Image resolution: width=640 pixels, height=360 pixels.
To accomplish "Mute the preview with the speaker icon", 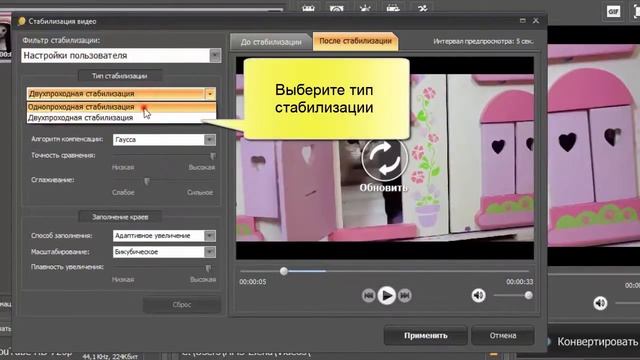I will (x=478, y=295).
